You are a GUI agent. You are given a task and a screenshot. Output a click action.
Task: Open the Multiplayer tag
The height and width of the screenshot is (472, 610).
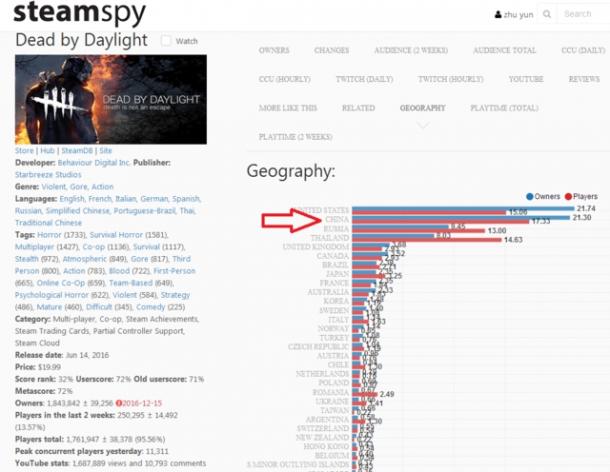pyautogui.click(x=35, y=247)
